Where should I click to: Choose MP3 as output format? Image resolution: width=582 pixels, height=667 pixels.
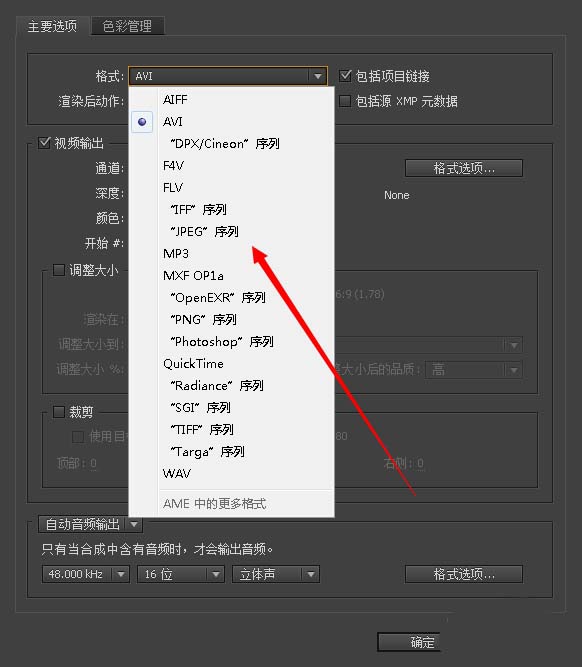[231, 254]
